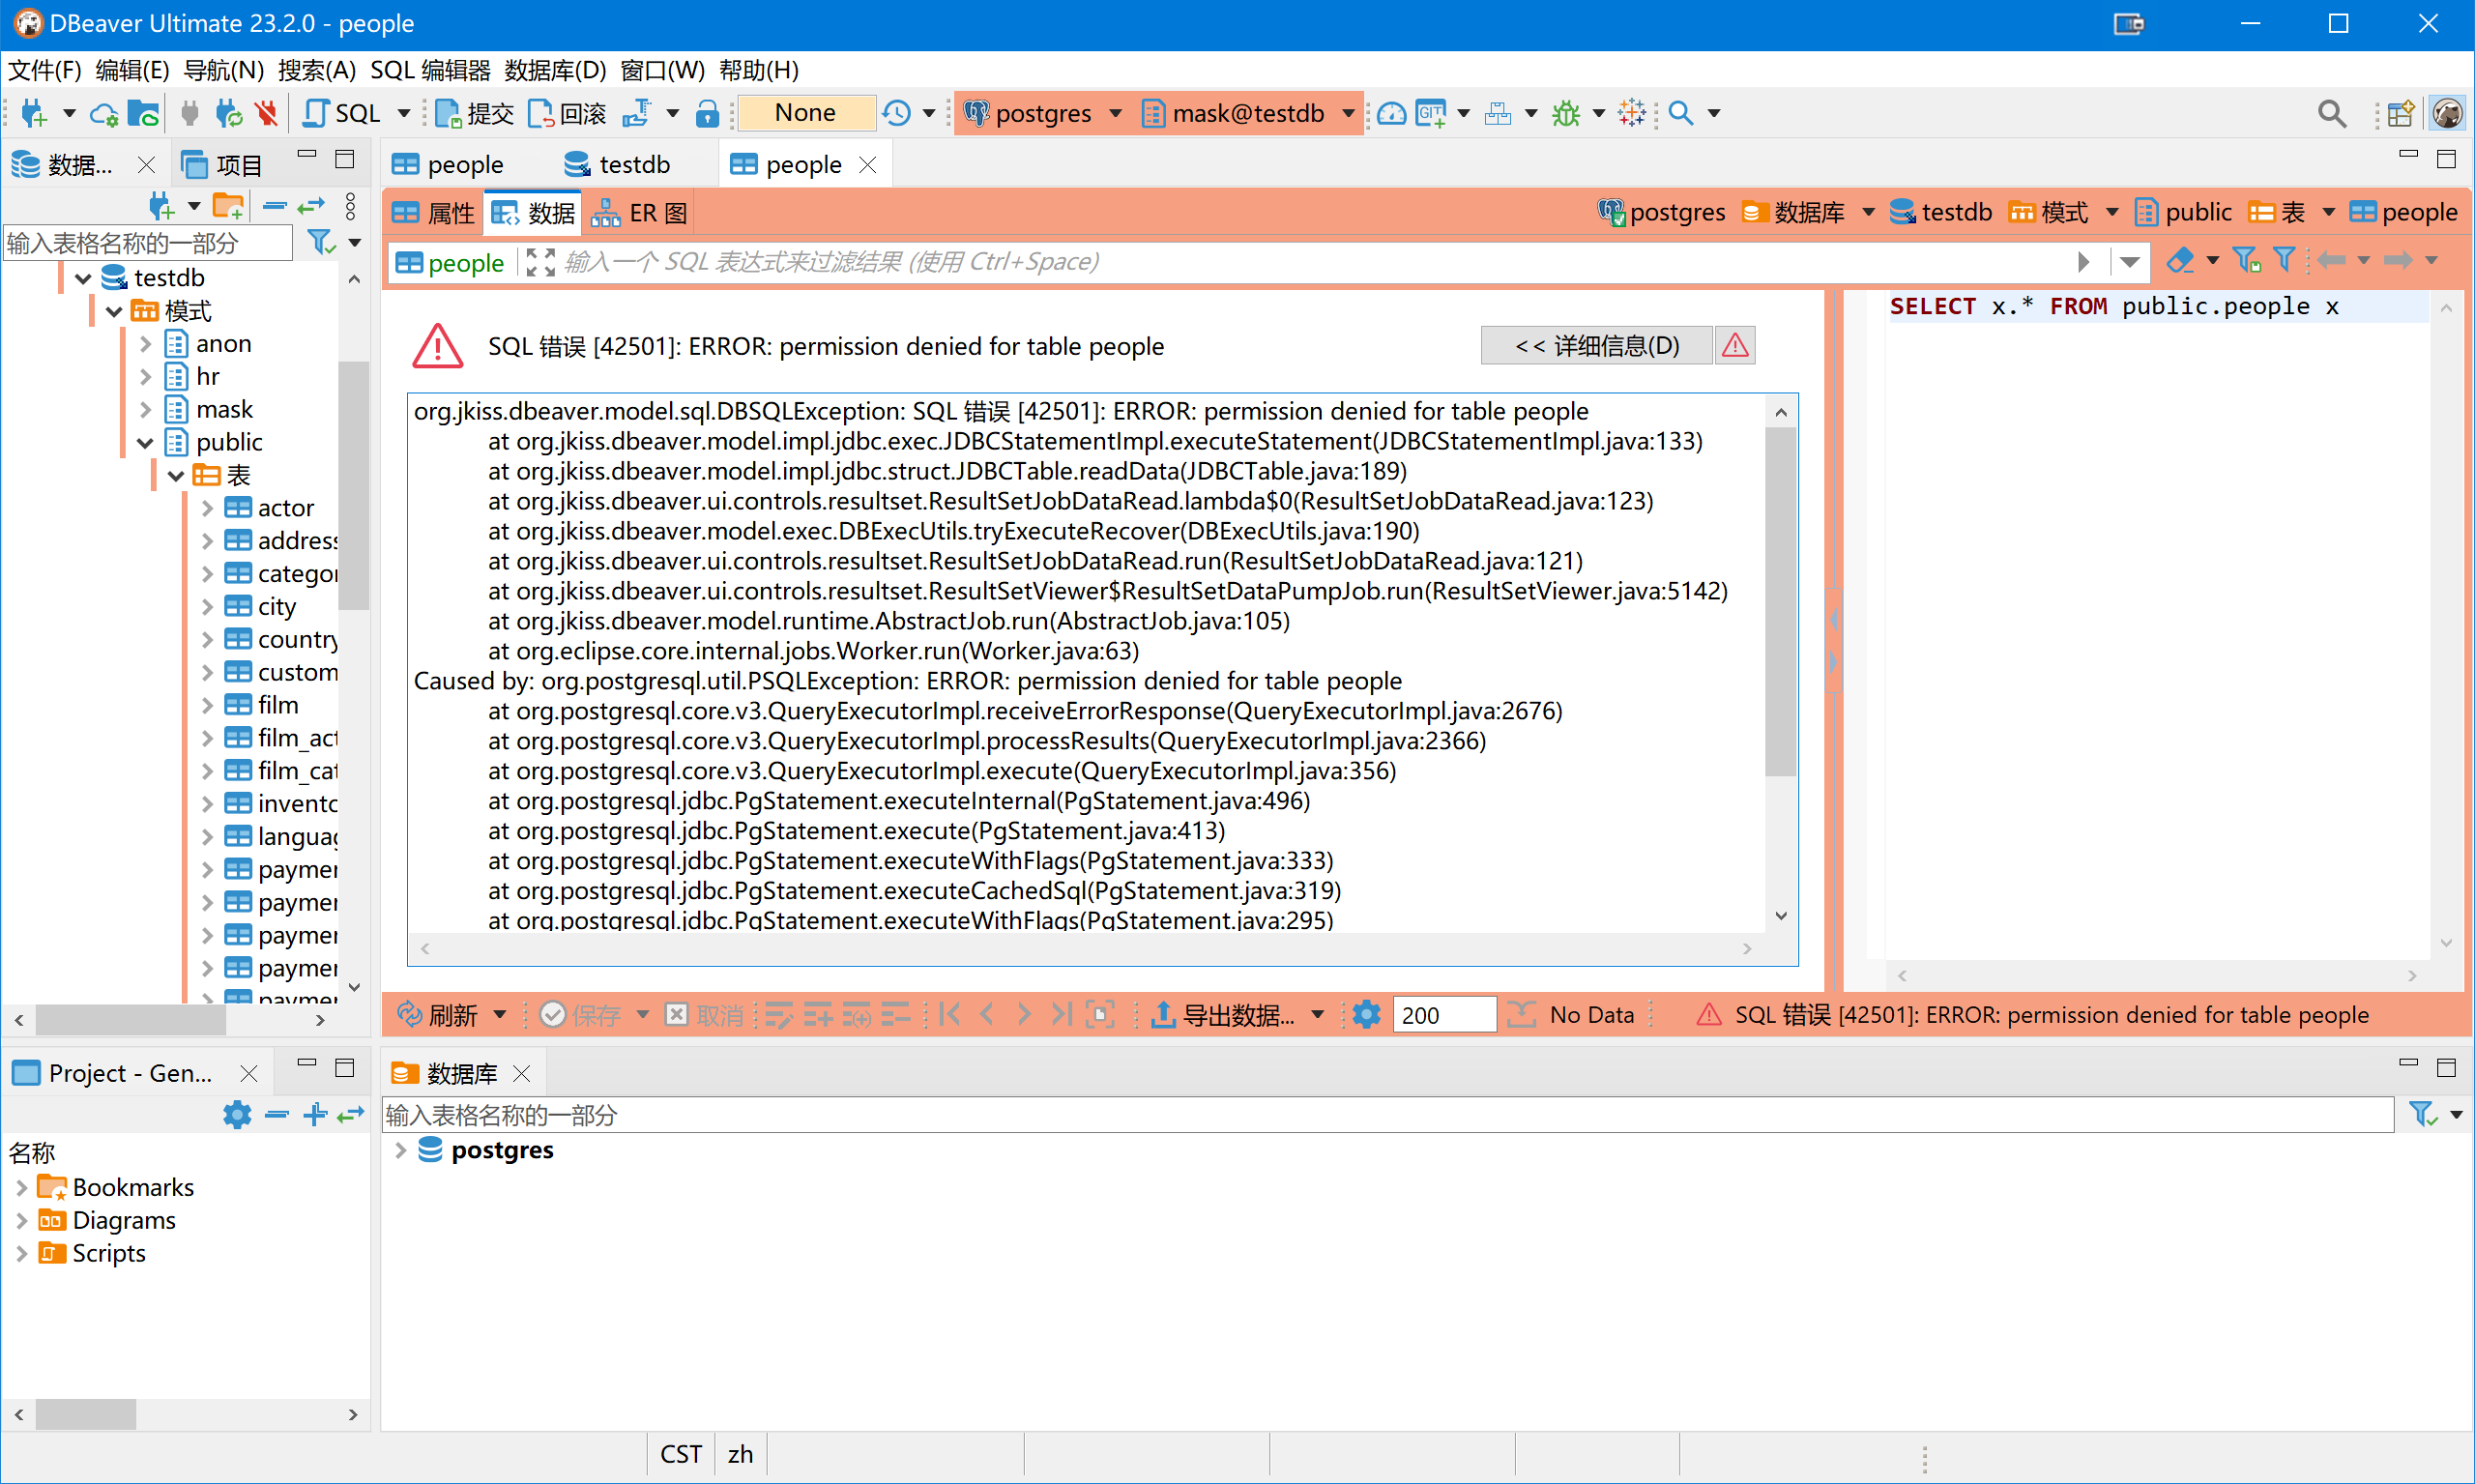The height and width of the screenshot is (1484, 2475).
Task: Expand the postgres node in 数据库 panel
Action: coord(400,1150)
